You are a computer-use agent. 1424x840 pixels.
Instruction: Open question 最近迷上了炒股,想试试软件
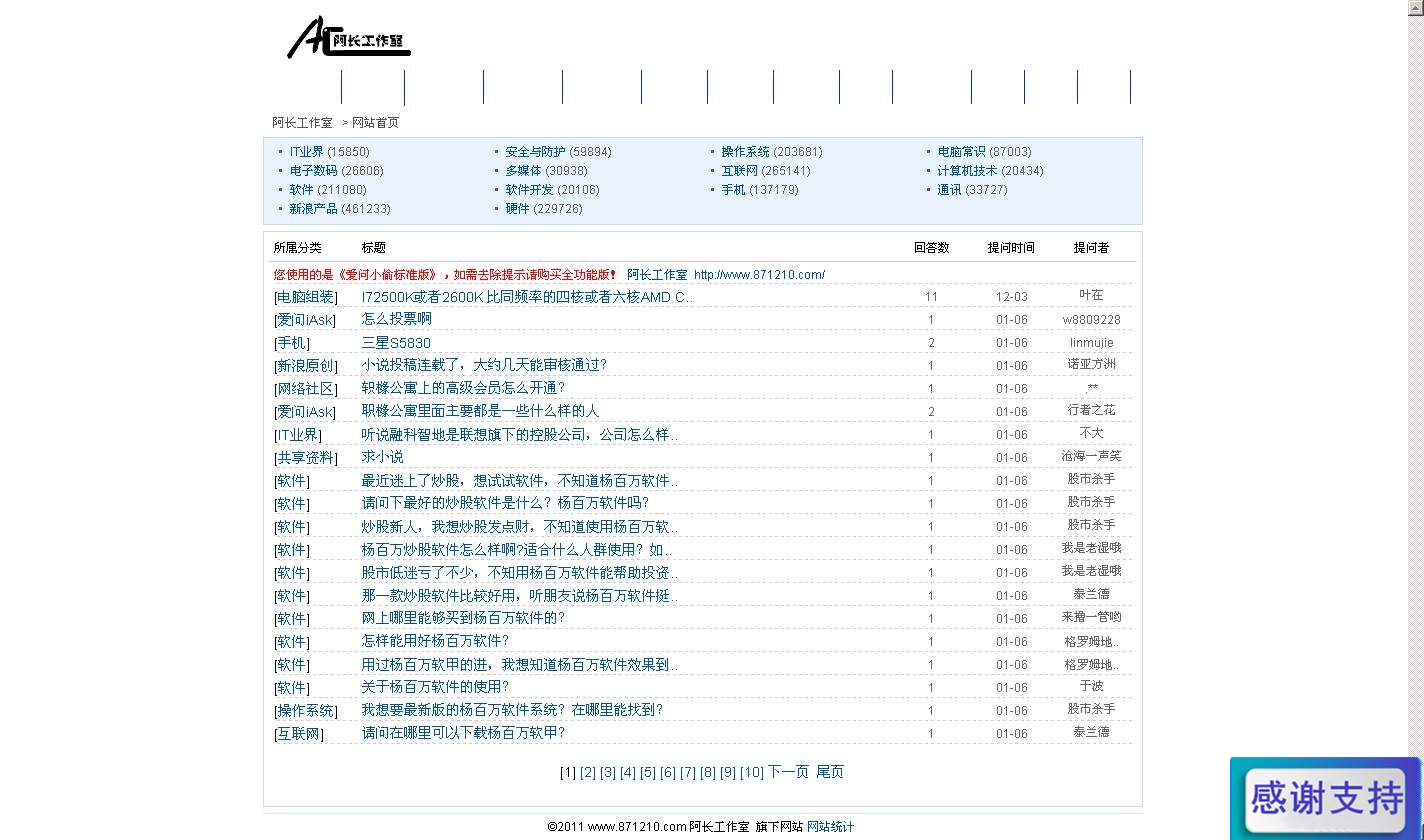click(x=519, y=481)
